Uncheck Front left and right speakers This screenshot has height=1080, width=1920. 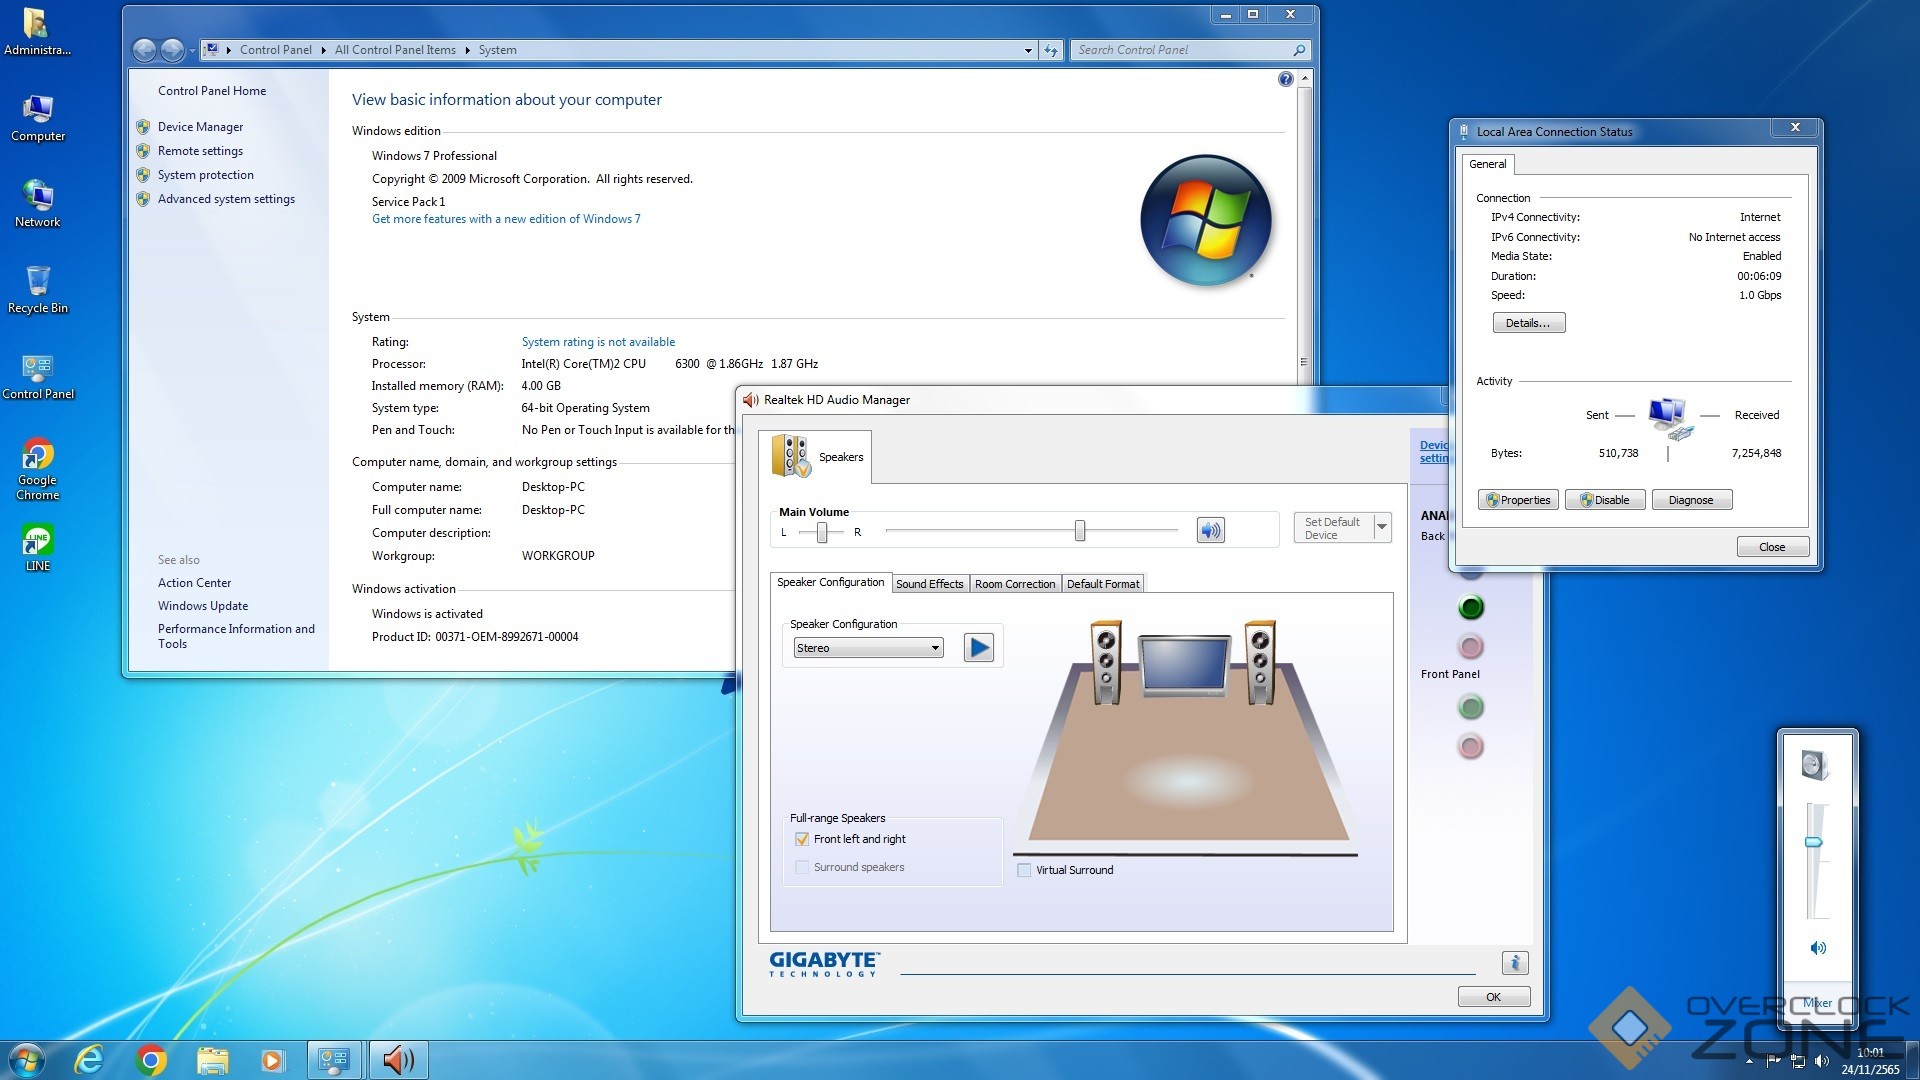(802, 839)
